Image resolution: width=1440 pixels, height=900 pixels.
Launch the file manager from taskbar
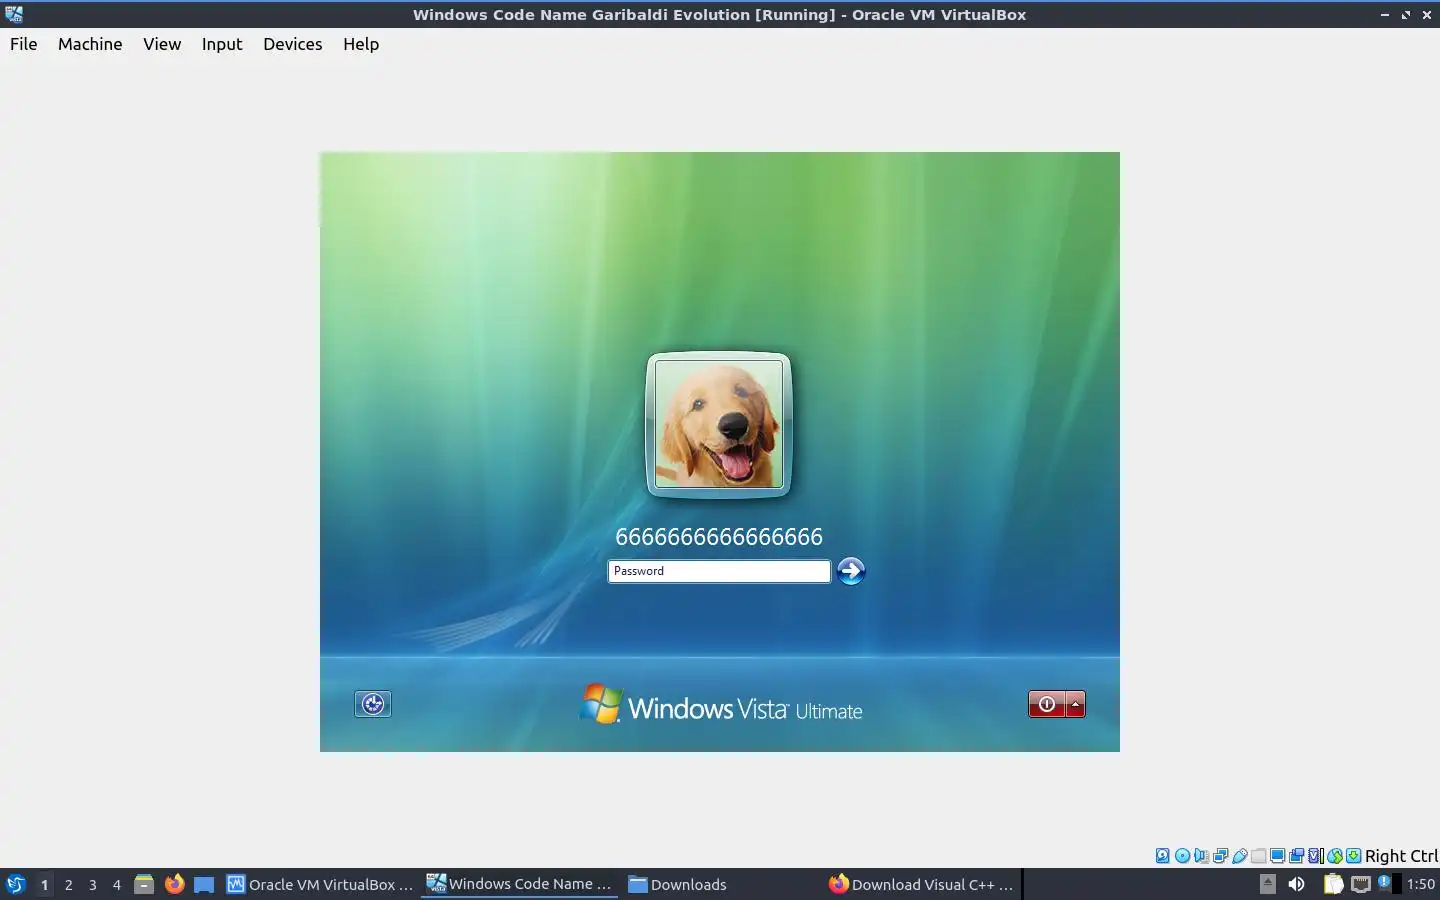pyautogui.click(x=144, y=884)
